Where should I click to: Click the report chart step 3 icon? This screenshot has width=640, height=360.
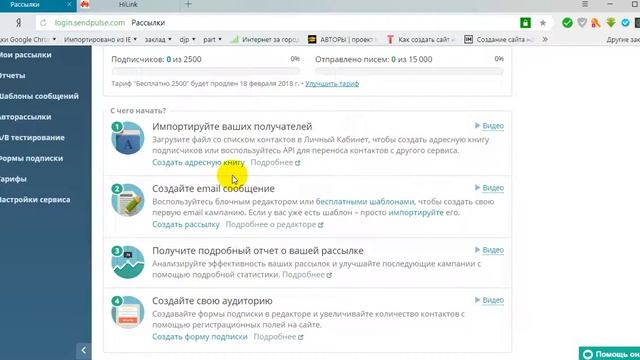click(128, 262)
